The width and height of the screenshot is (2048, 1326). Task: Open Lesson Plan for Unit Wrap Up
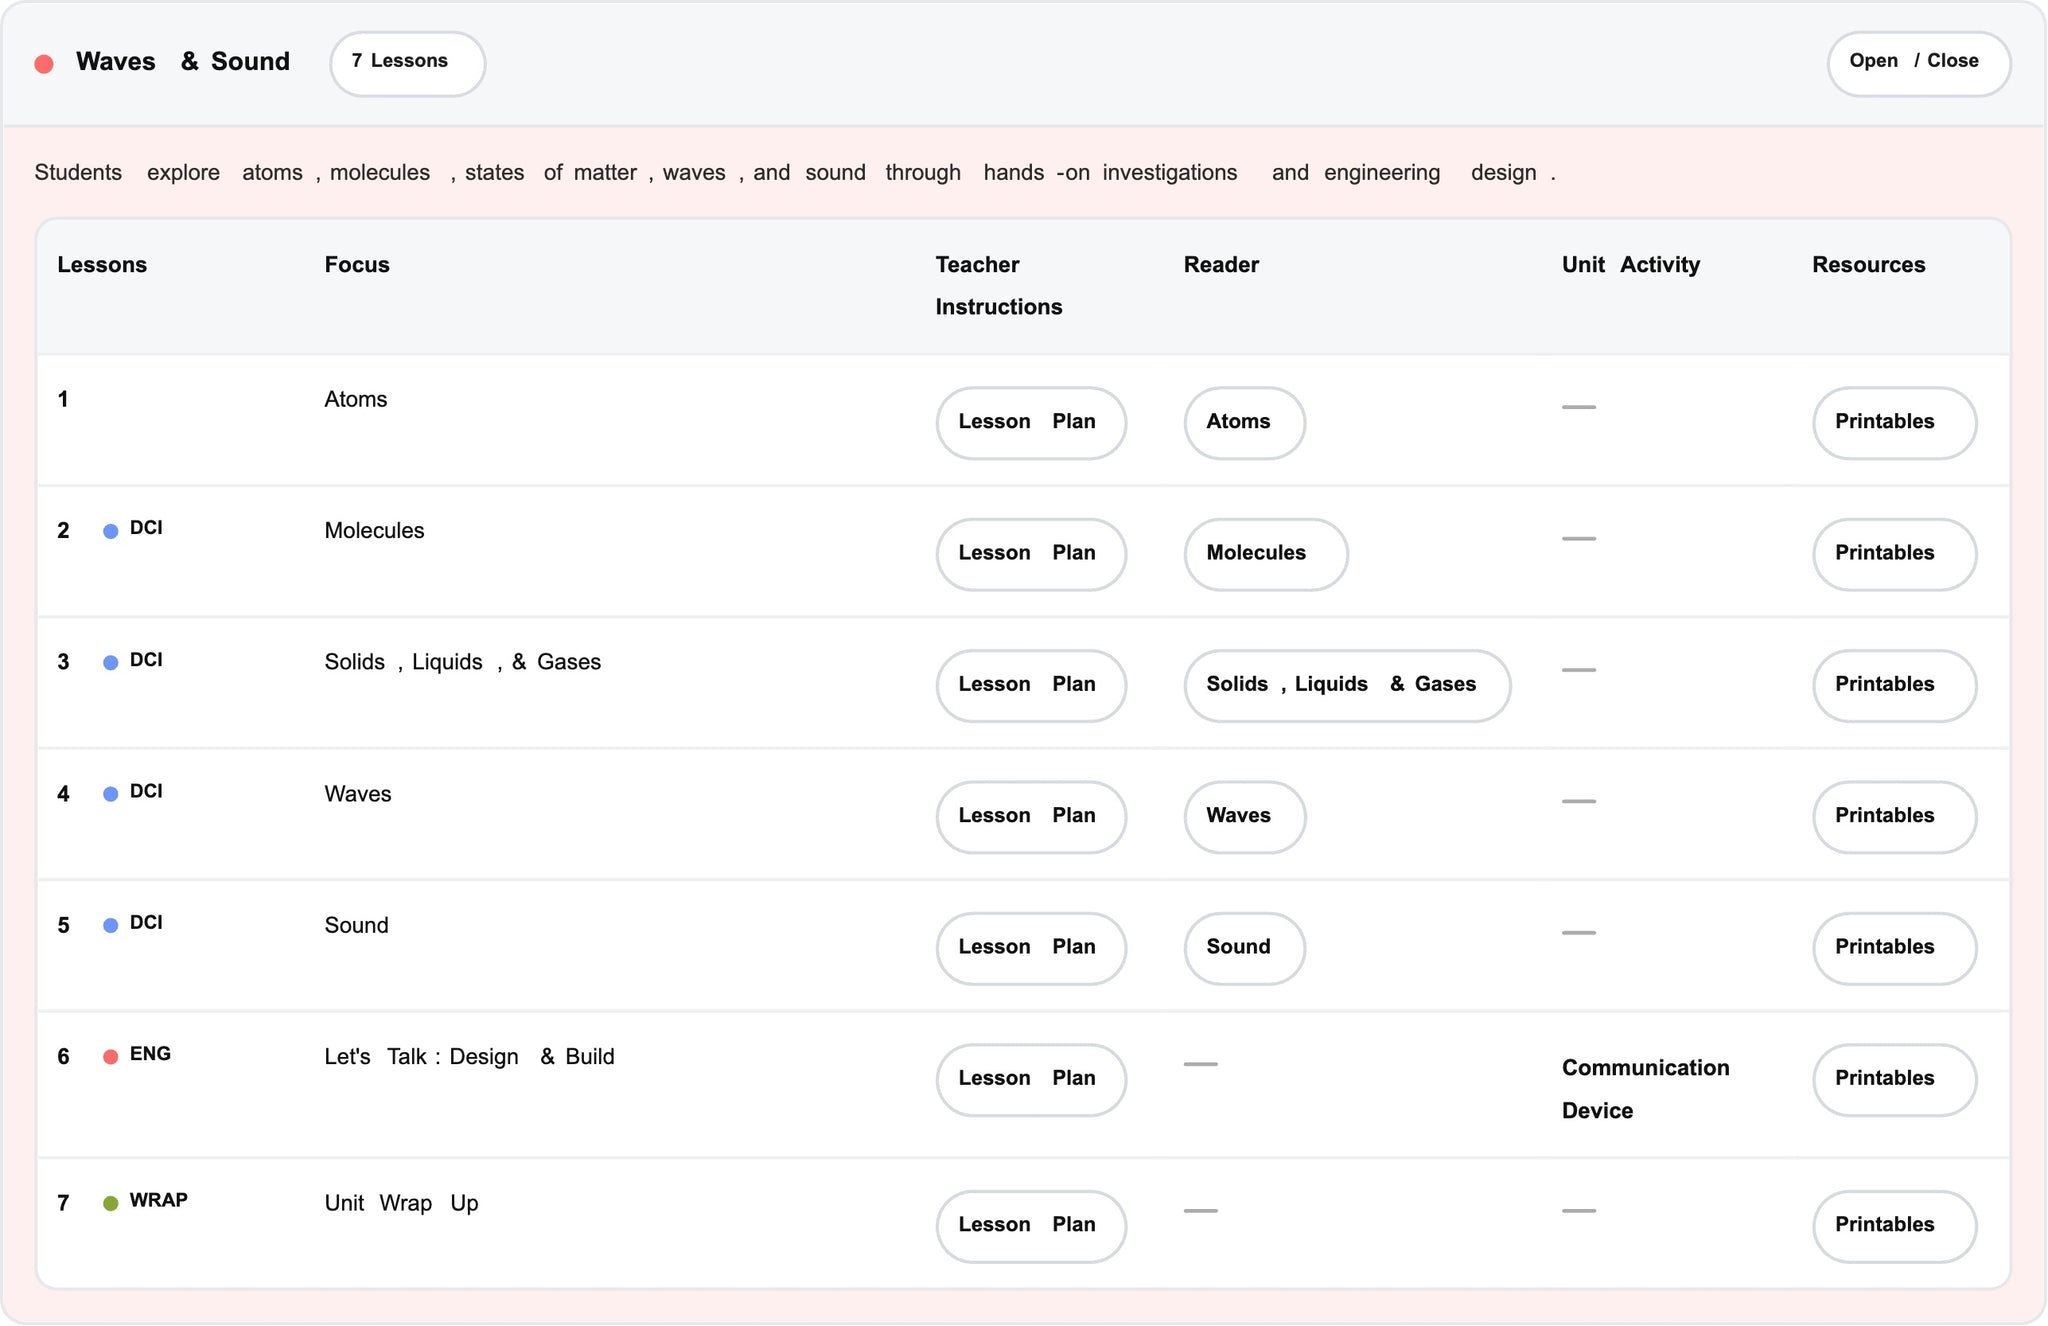click(x=1031, y=1226)
